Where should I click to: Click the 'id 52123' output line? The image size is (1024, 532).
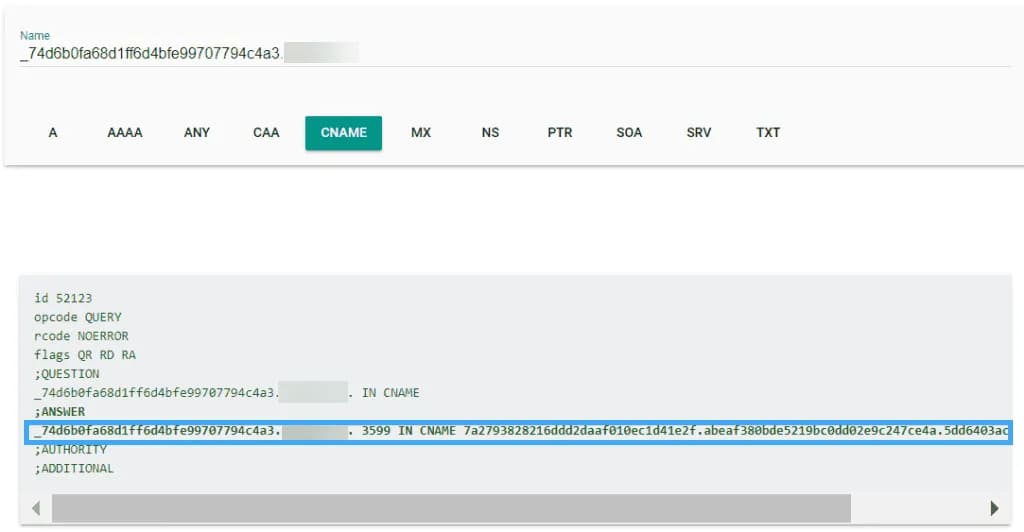point(64,298)
